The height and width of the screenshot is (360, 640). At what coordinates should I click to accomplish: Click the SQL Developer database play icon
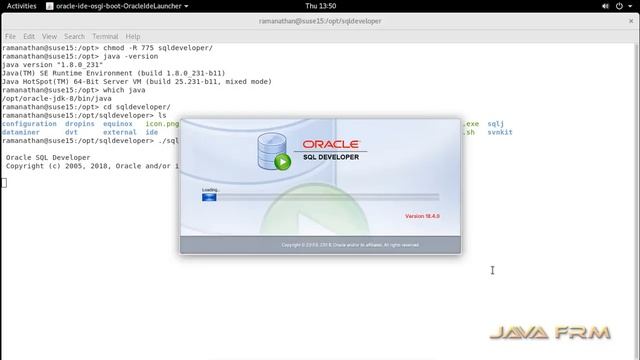[x=274, y=152]
